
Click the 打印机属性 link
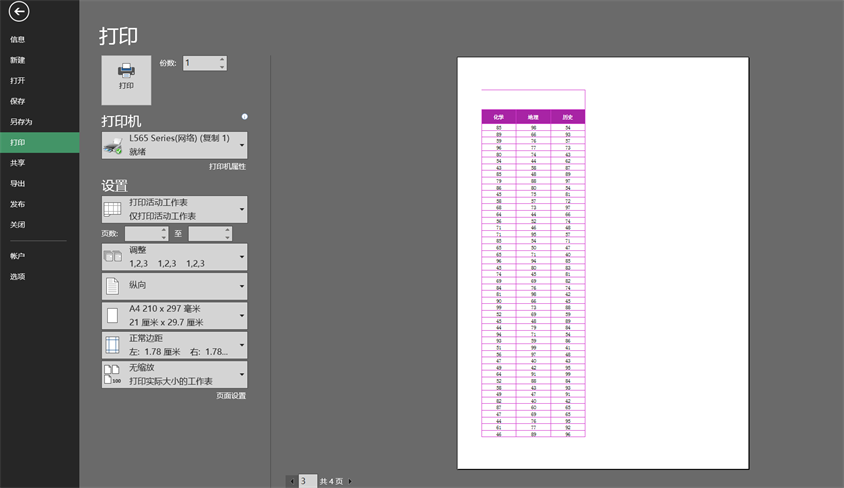[x=227, y=167]
